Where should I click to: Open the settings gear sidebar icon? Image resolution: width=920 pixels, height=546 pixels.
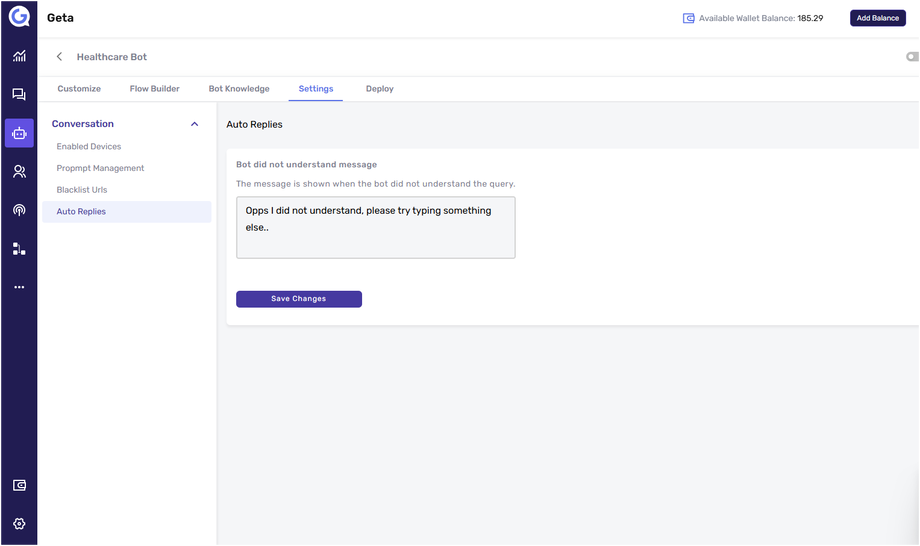(x=19, y=524)
